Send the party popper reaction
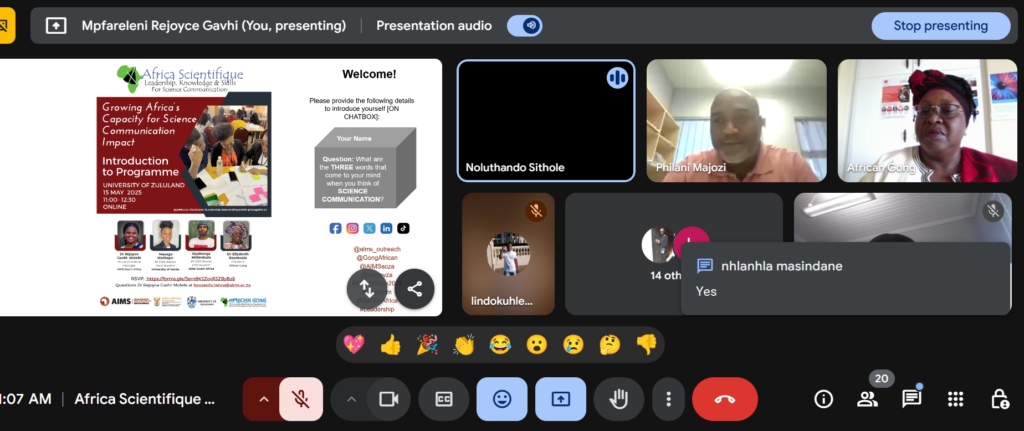The height and width of the screenshot is (431, 1024). click(x=427, y=344)
